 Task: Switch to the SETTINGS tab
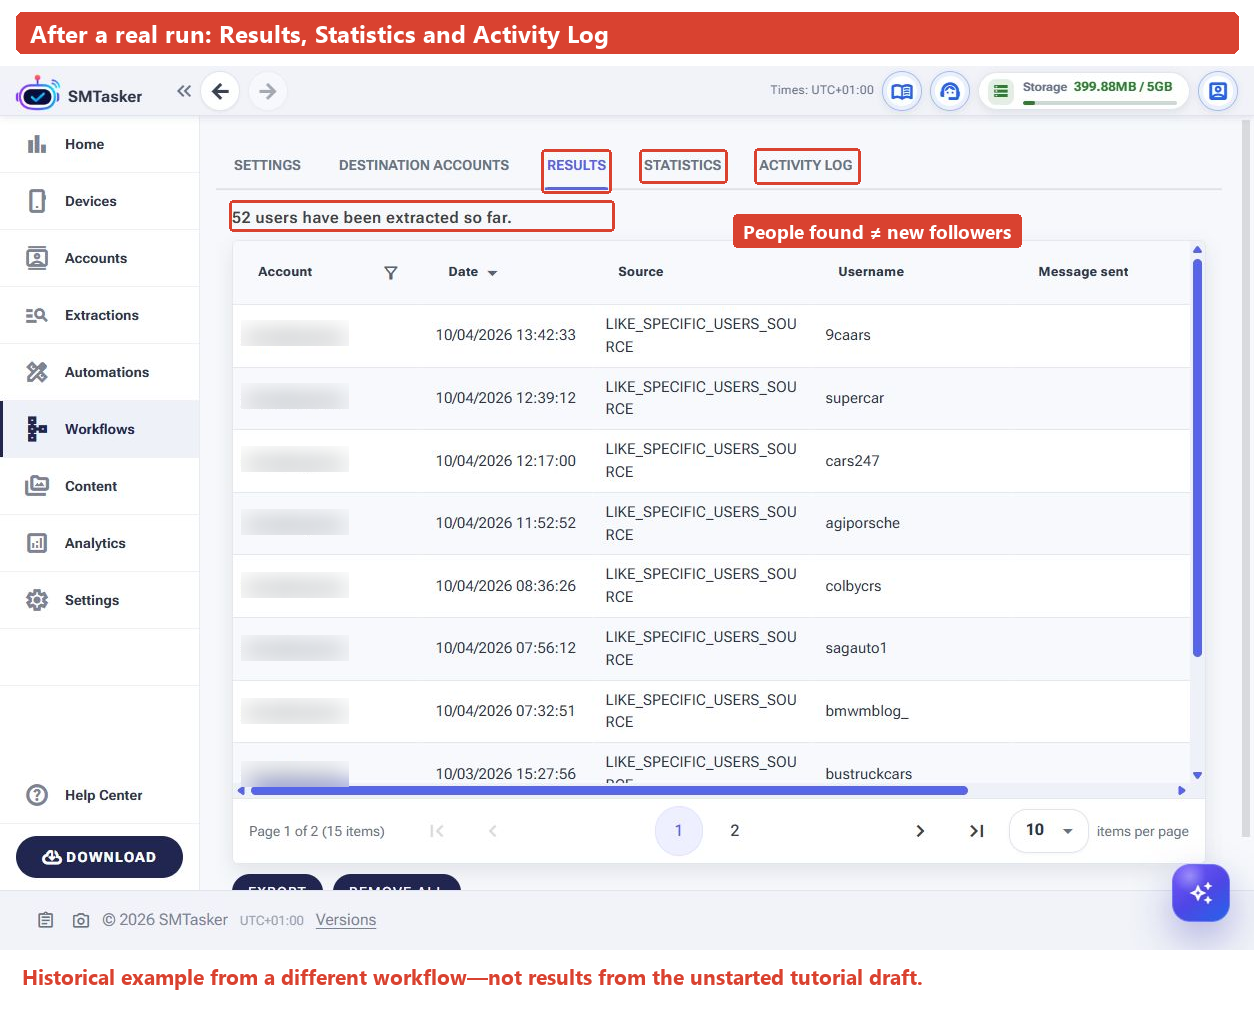pyautogui.click(x=267, y=165)
